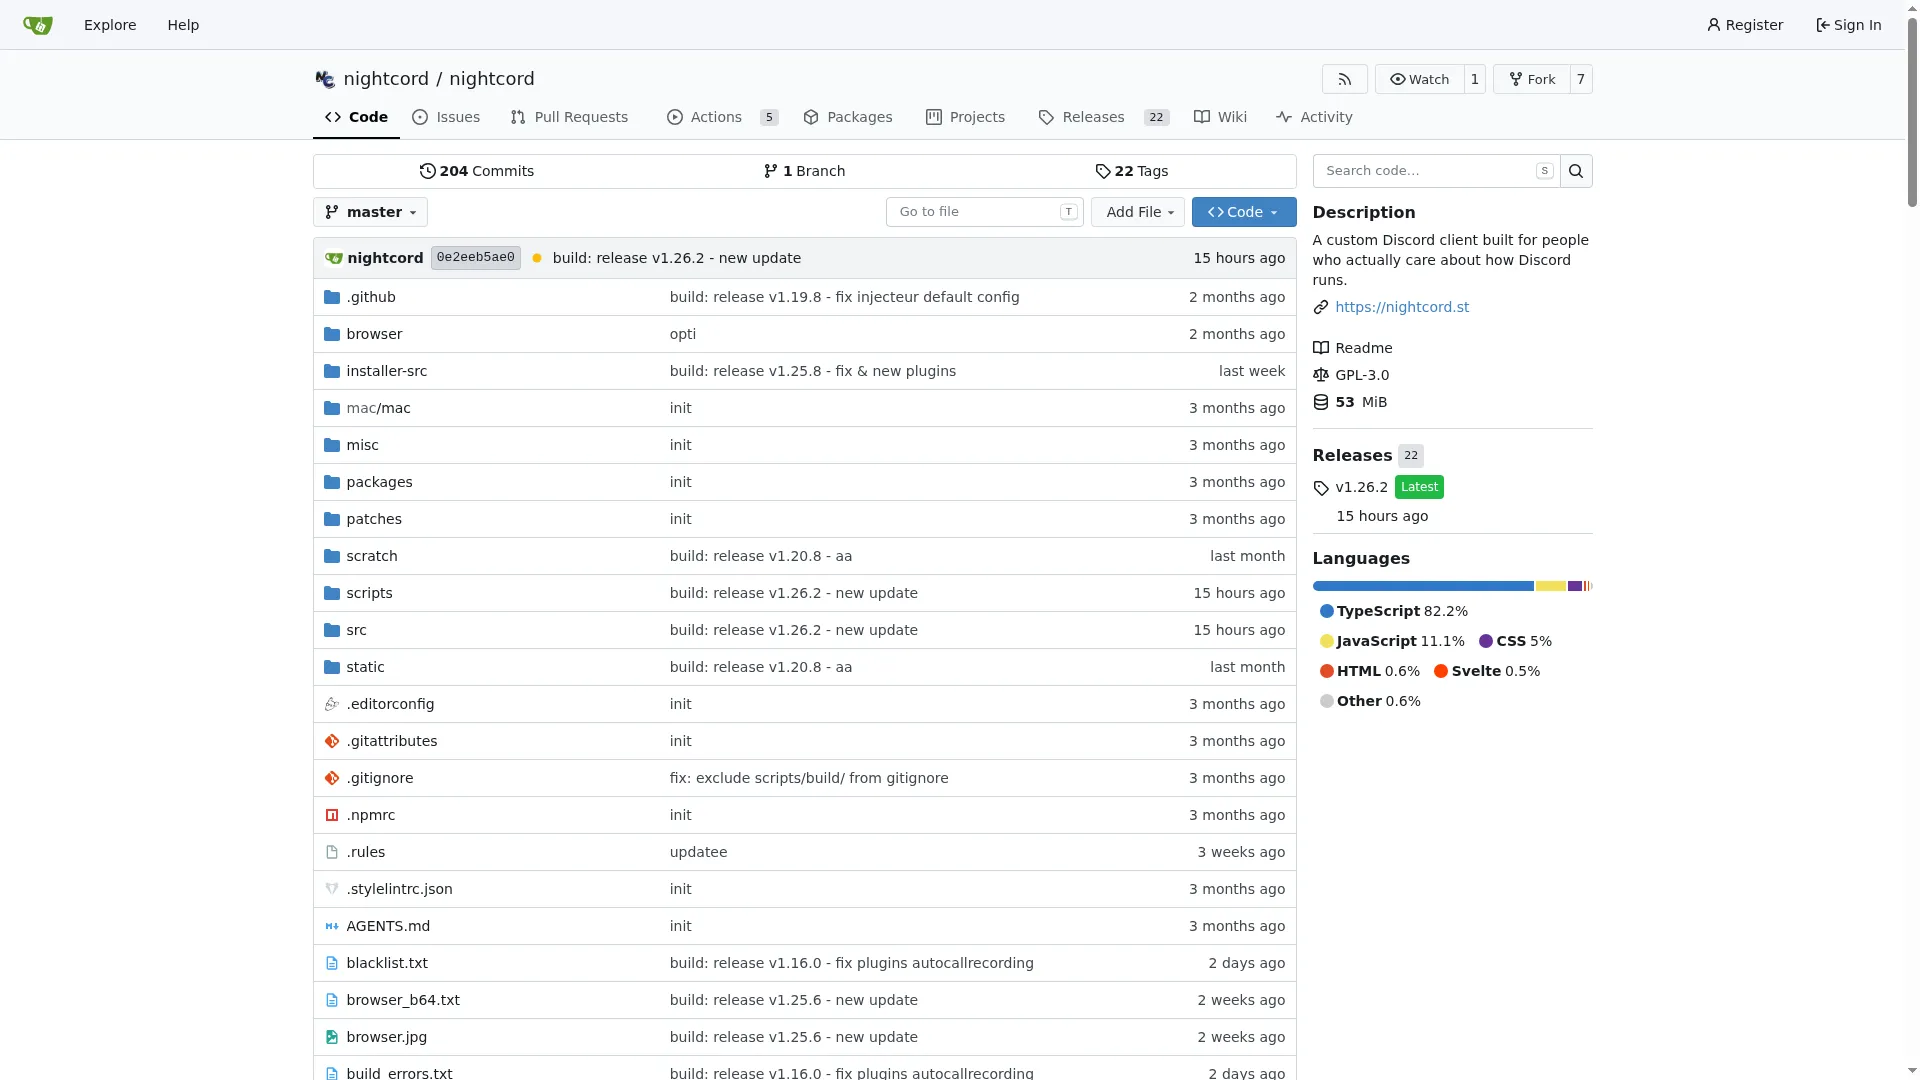Screen dimensions: 1920x1080
Task: Click the .github folder icon
Action: click(x=332, y=297)
